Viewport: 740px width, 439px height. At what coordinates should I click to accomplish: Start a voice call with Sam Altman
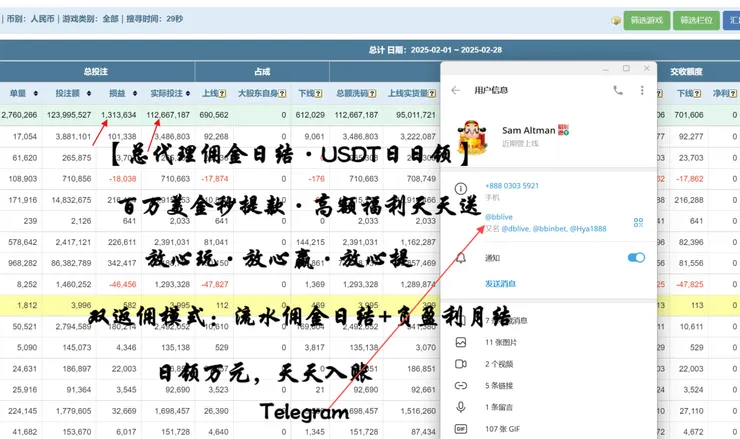coord(618,90)
